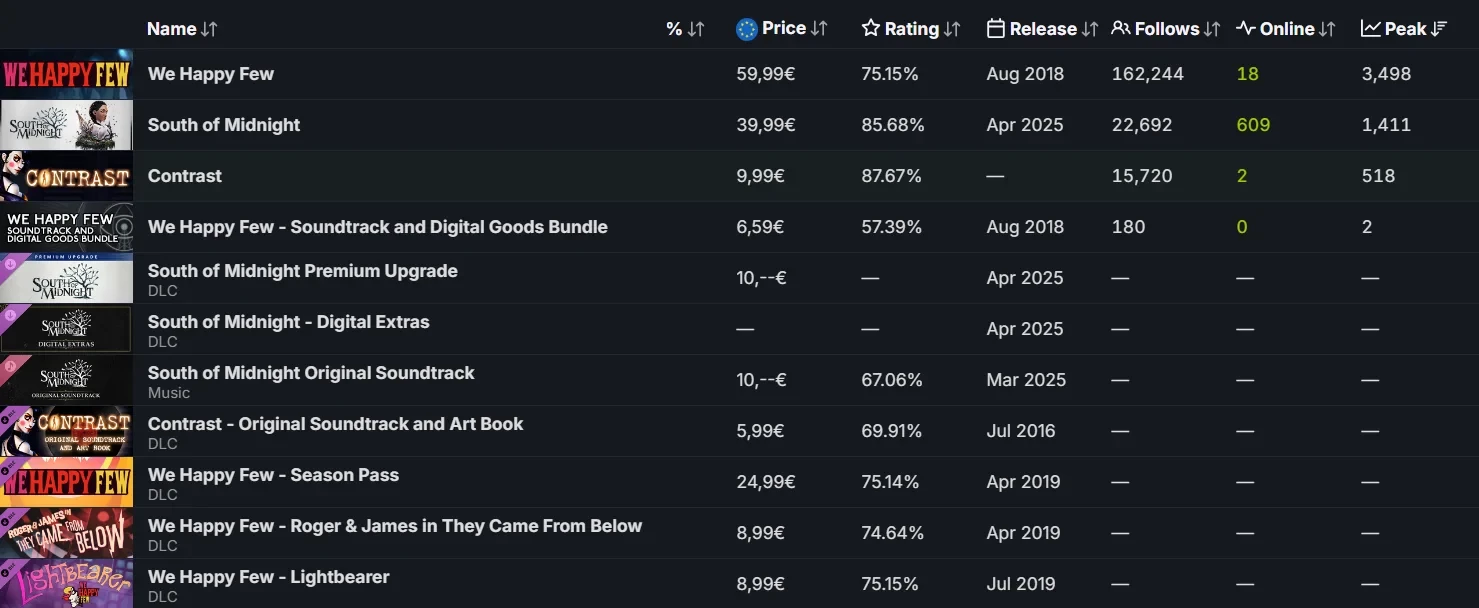Open the Contrast game title link
Image resolution: width=1479 pixels, height=608 pixels.
pyautogui.click(x=185, y=176)
